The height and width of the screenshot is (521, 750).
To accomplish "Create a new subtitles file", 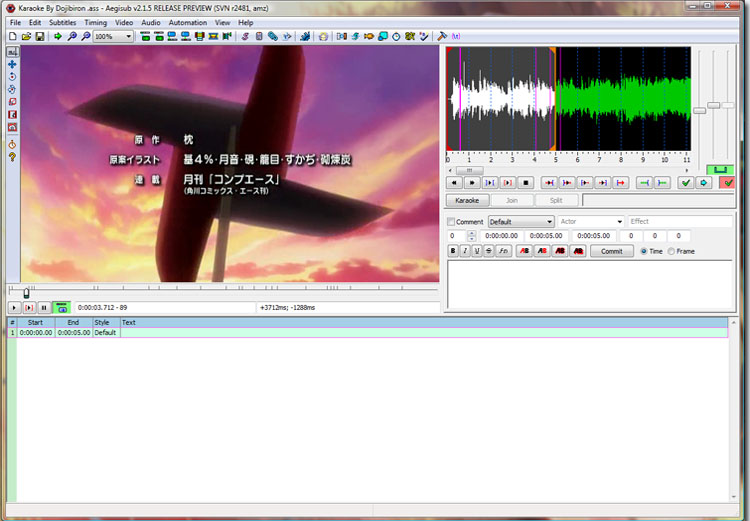I will [x=13, y=36].
